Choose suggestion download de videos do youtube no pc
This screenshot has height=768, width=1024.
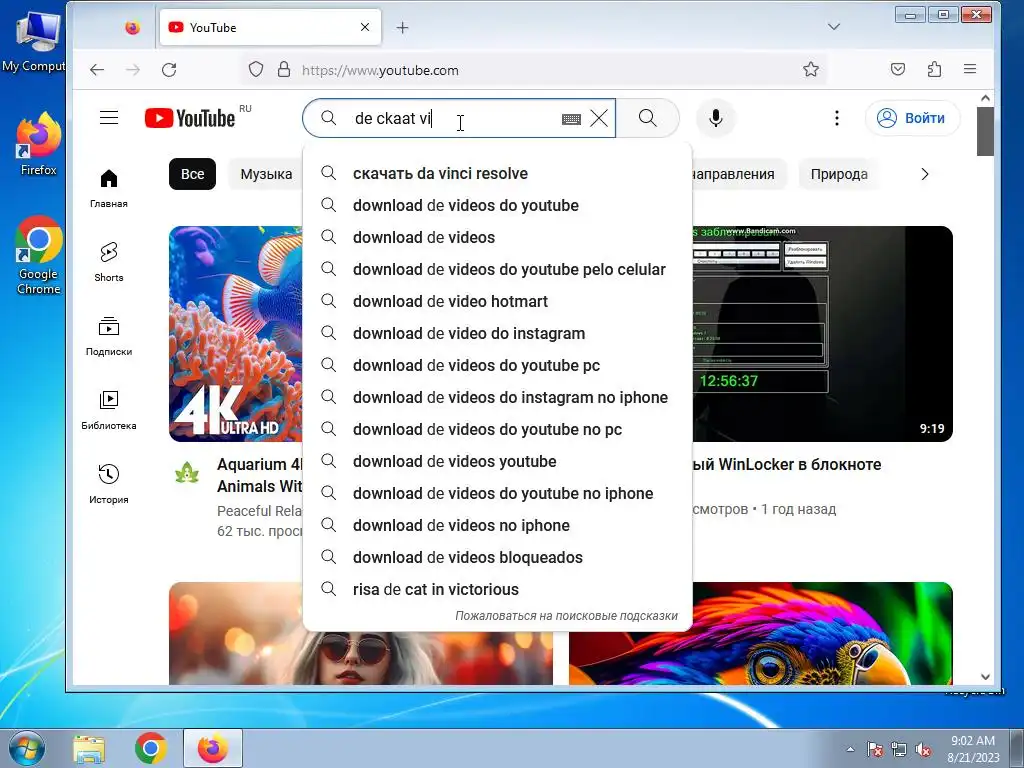498,429
